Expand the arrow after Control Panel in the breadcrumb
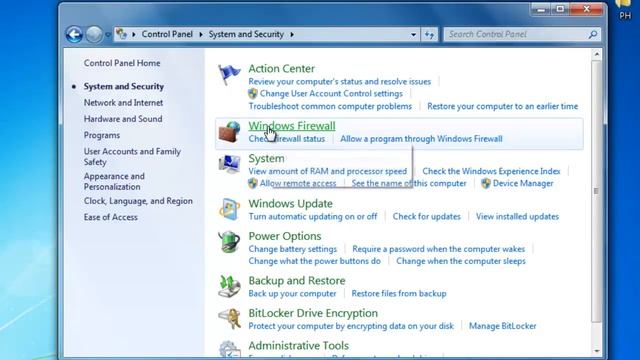 201,35
